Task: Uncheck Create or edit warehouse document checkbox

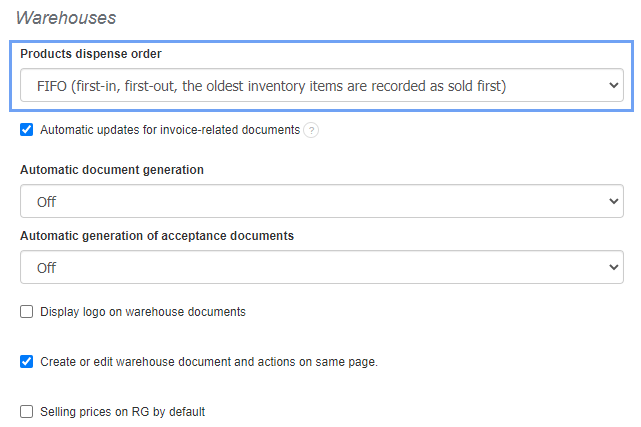Action: (x=27, y=361)
